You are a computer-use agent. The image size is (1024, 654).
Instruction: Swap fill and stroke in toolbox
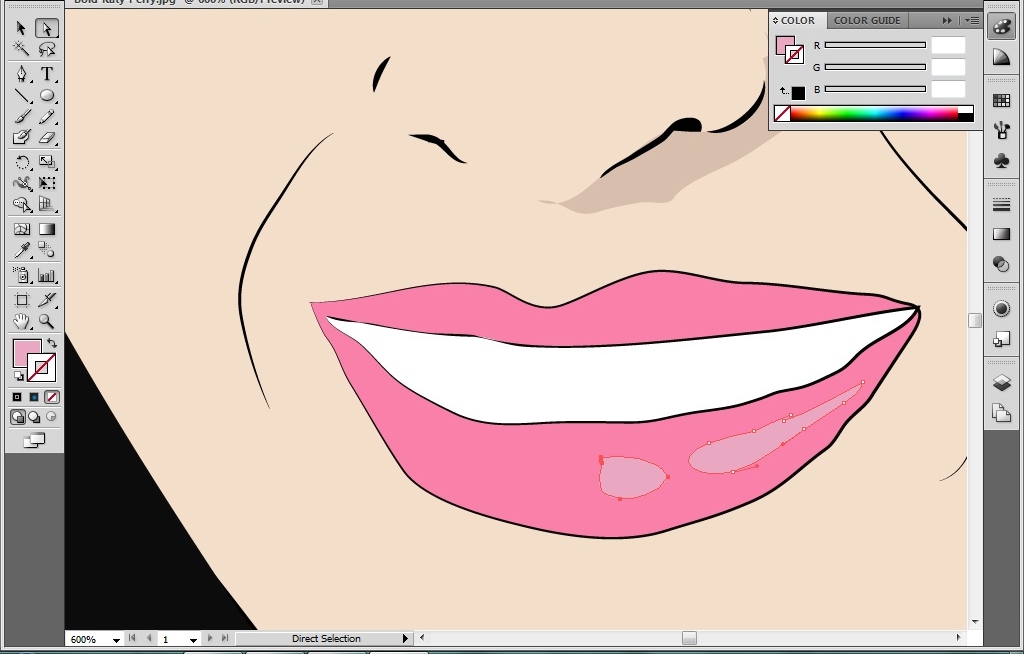pyautogui.click(x=52, y=342)
